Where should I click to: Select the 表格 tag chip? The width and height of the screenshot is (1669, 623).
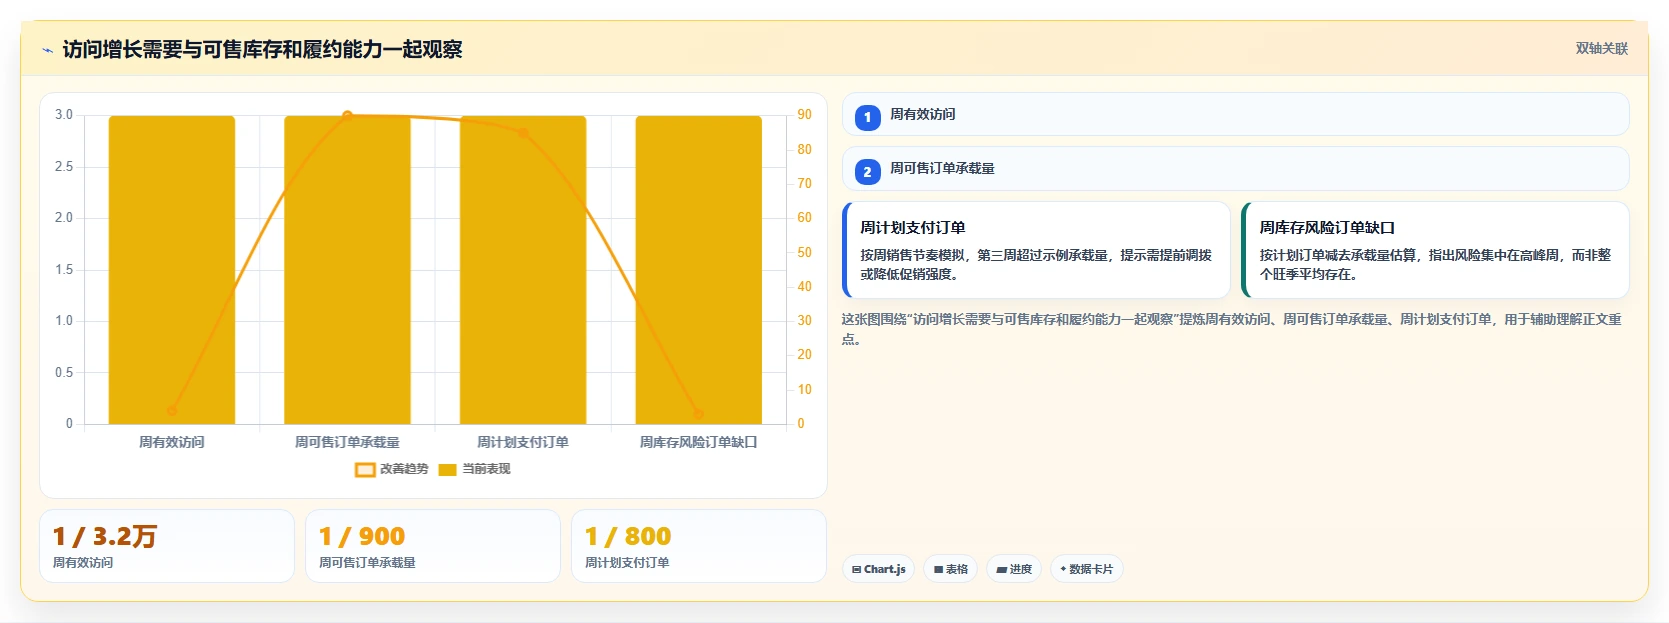point(950,569)
